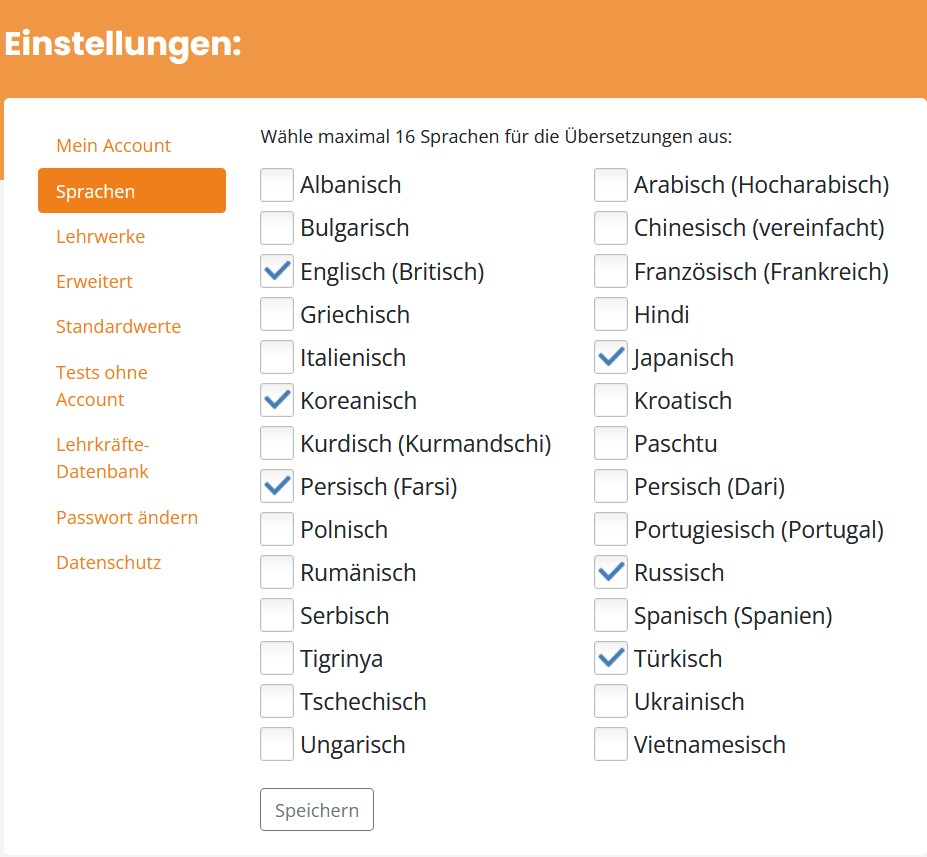Open Passwort ändern in sidebar
The height and width of the screenshot is (857, 927).
[127, 517]
